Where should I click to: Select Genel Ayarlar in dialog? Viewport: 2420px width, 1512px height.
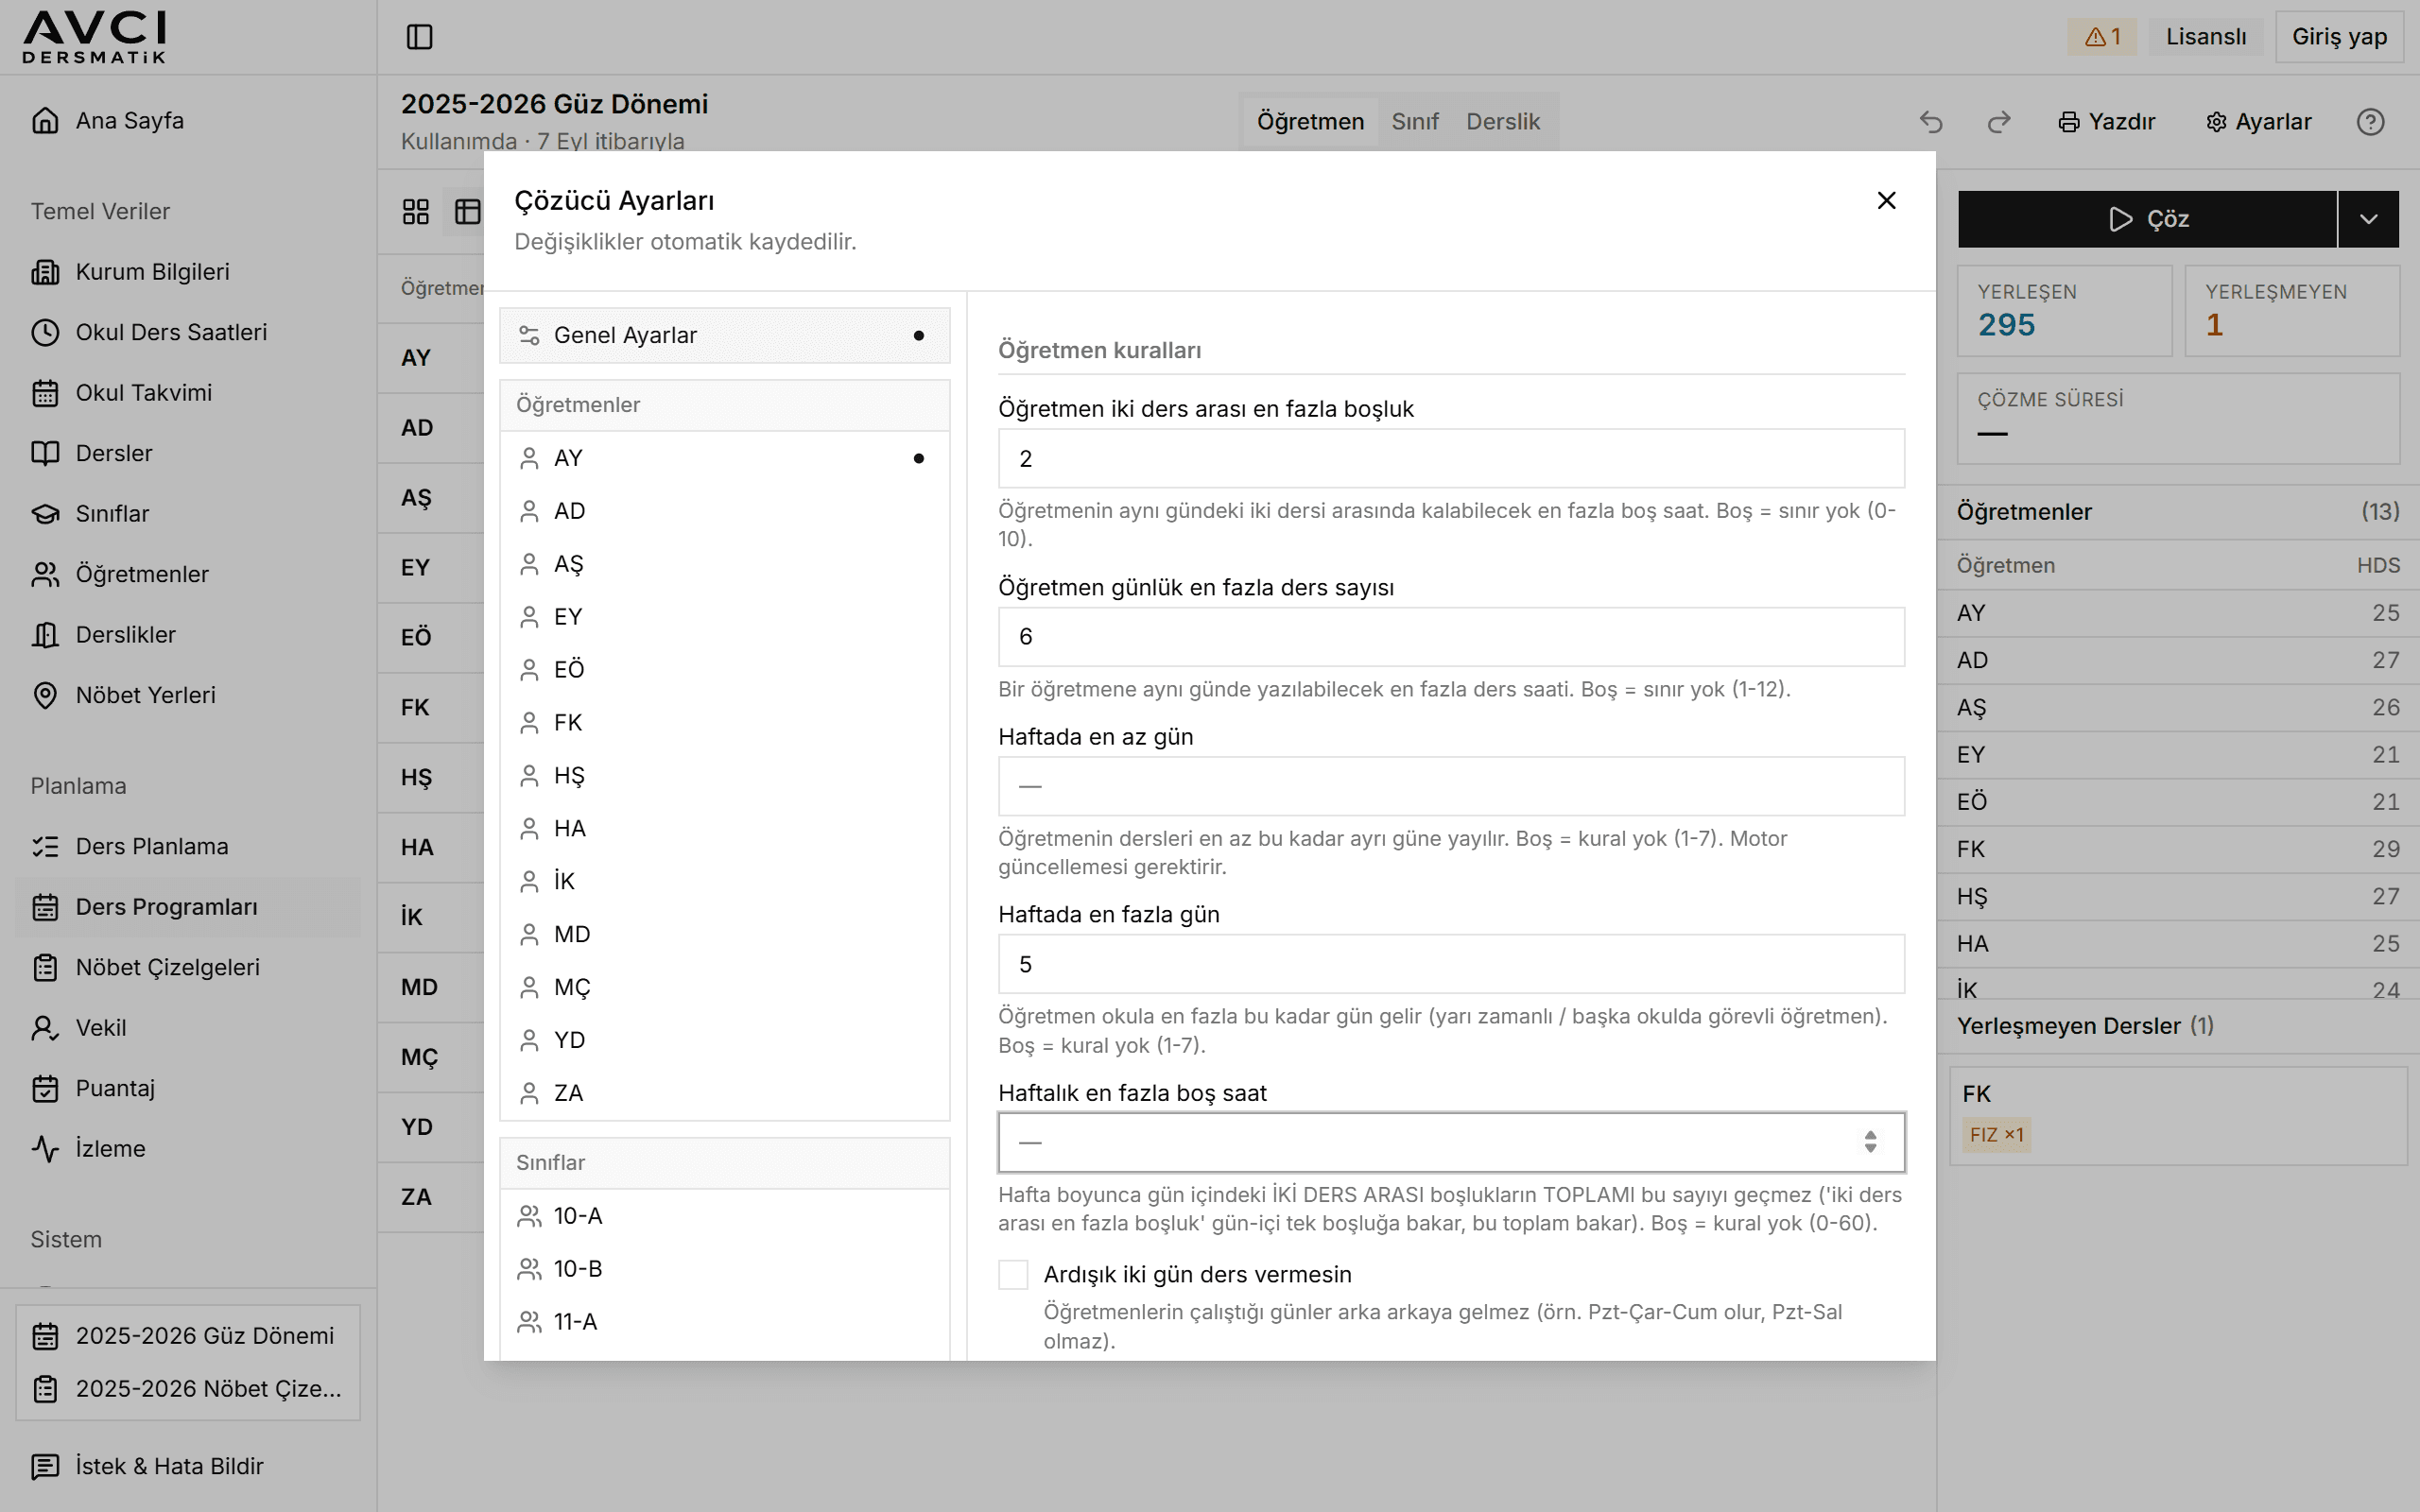click(725, 336)
